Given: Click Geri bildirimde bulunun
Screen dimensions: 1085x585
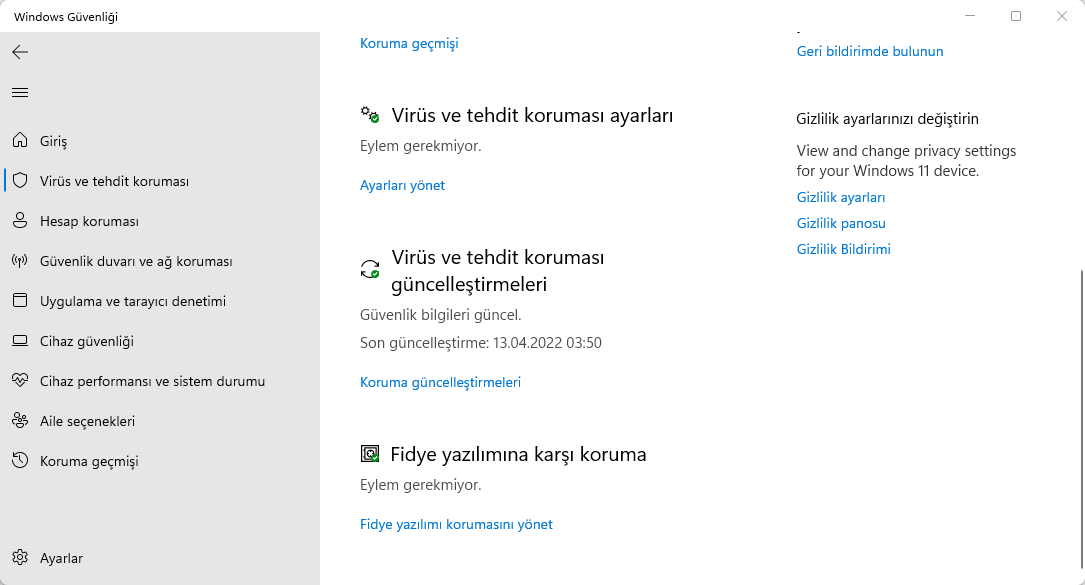Looking at the screenshot, I should pyautogui.click(x=869, y=51).
